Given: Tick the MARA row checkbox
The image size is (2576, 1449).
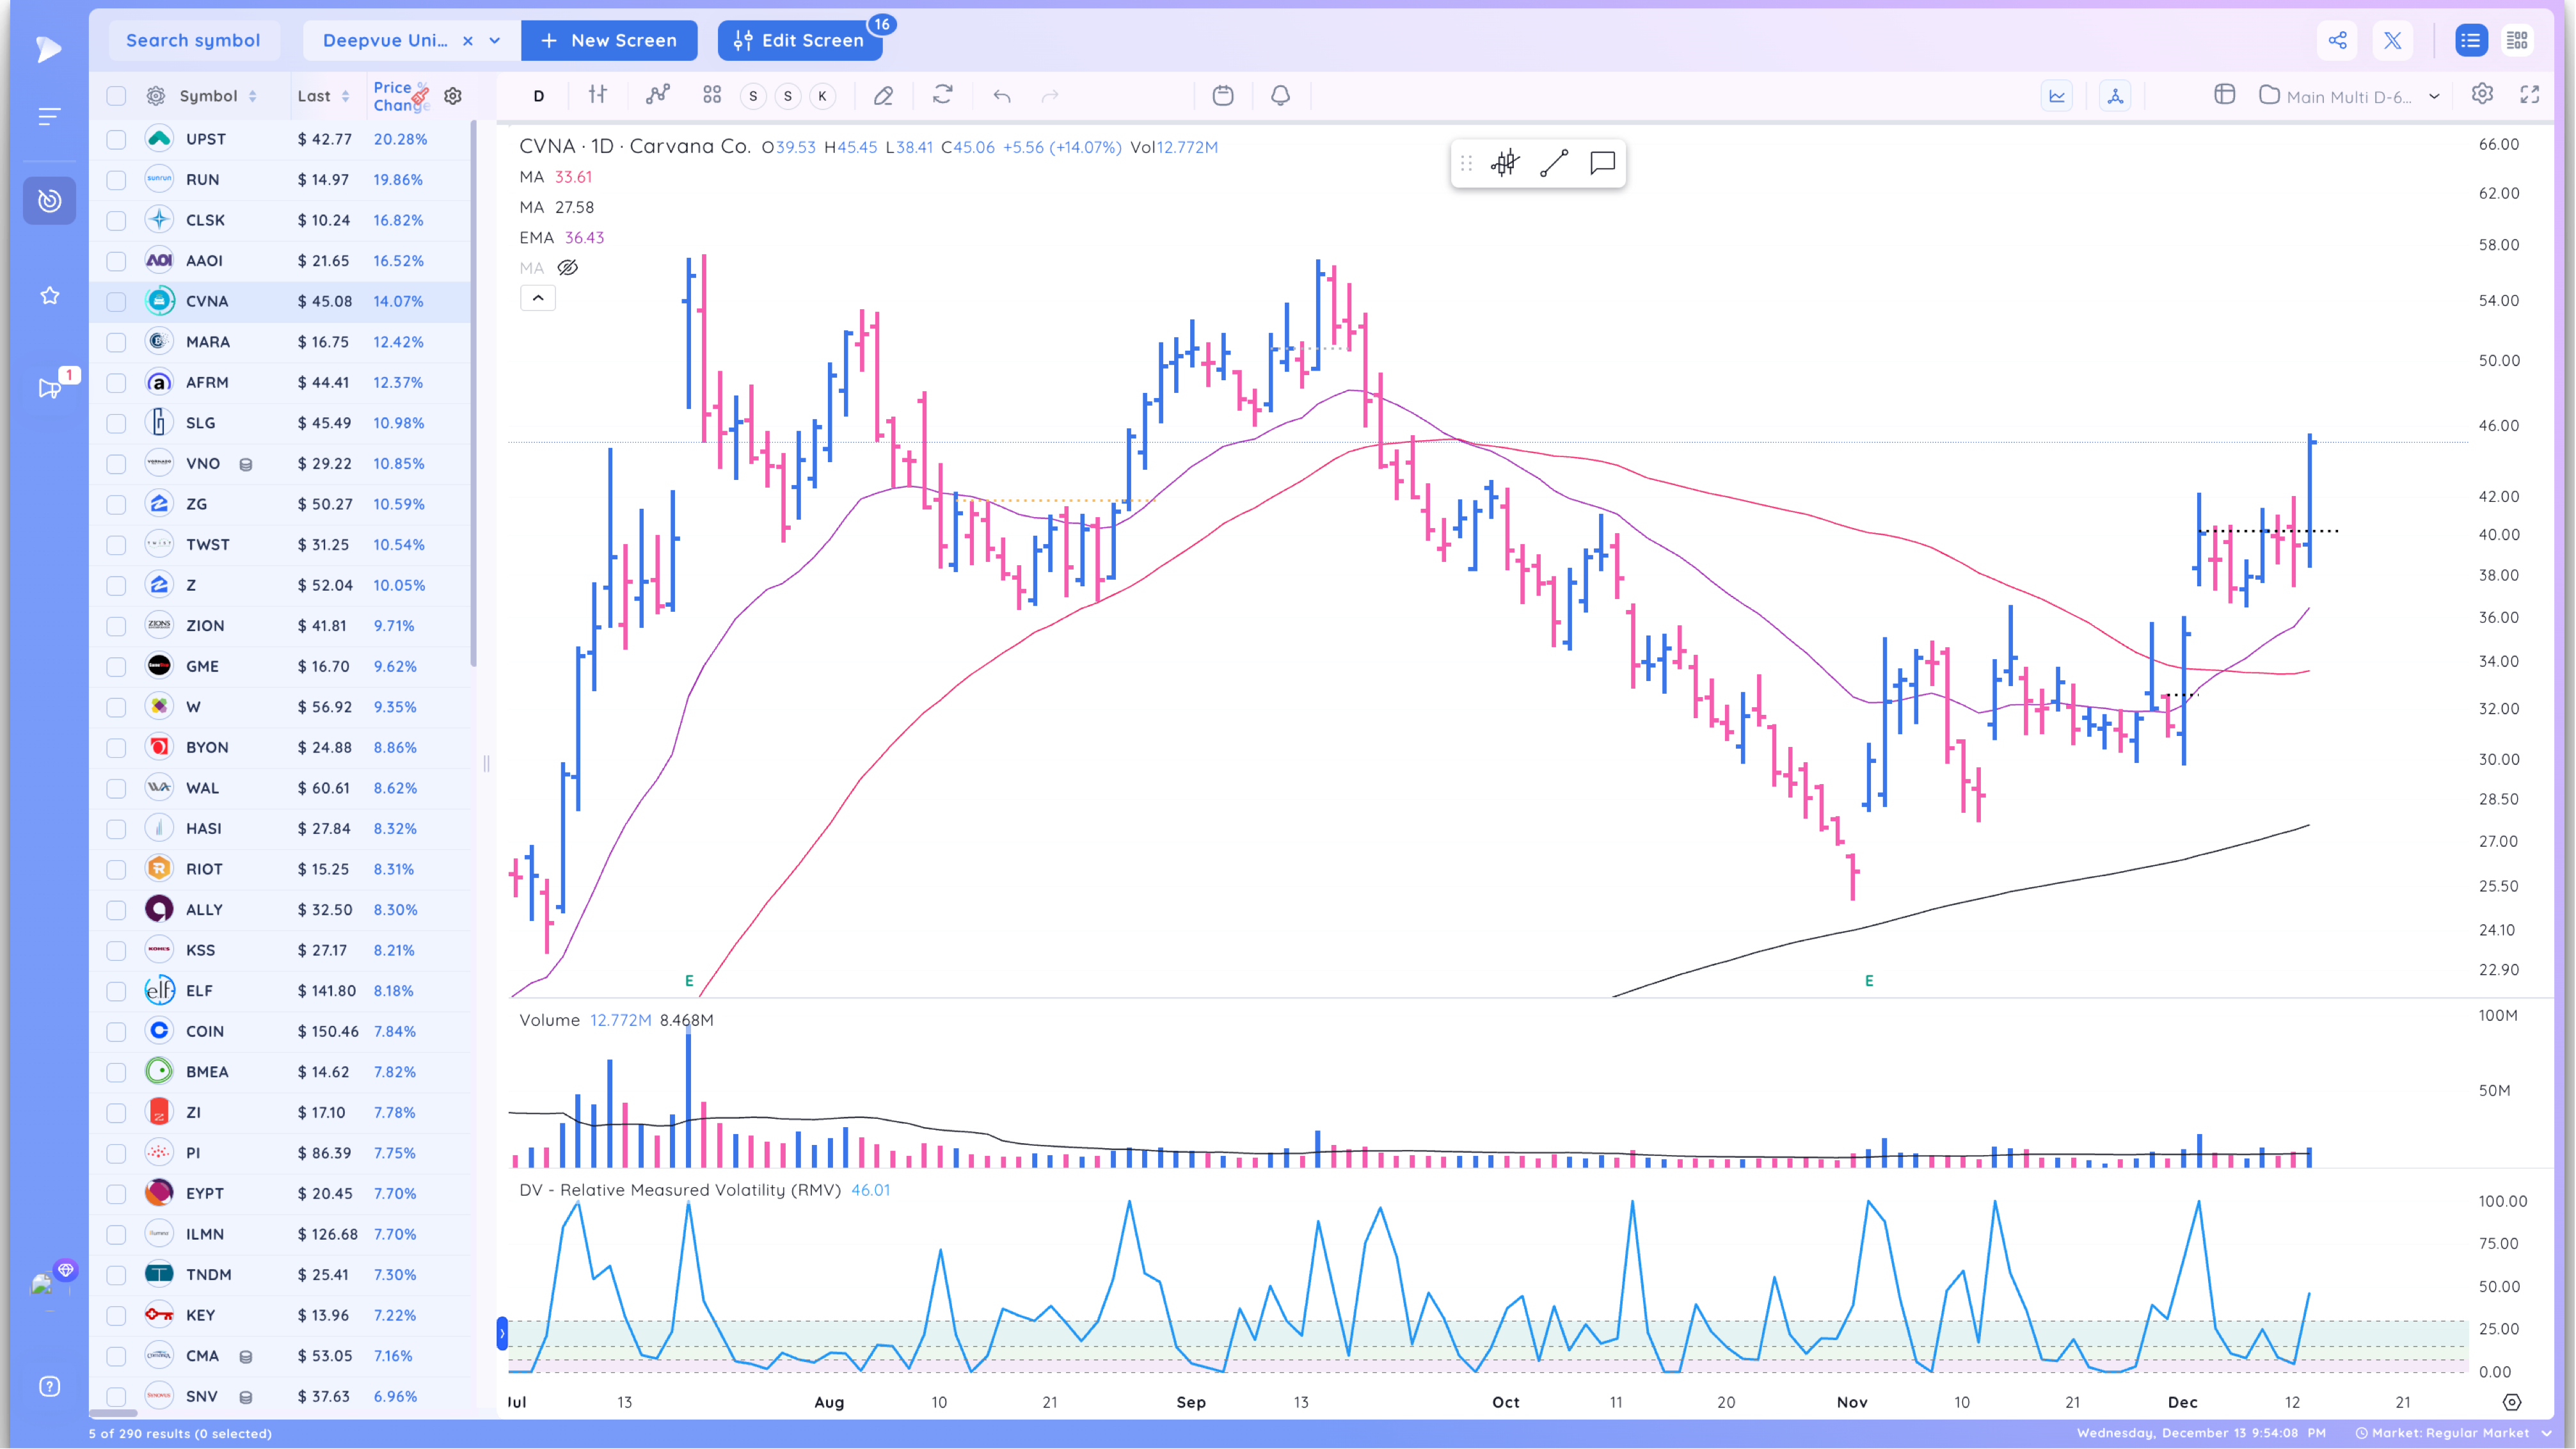Looking at the screenshot, I should (116, 342).
